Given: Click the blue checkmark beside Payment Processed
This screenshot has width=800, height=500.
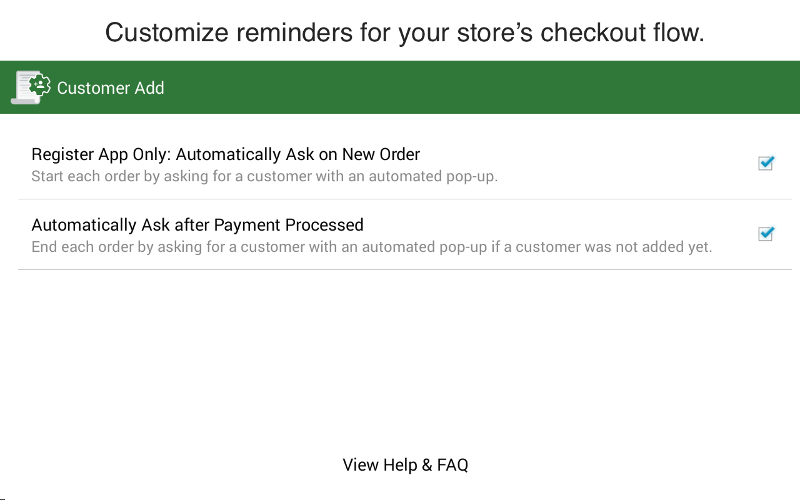Looking at the screenshot, I should click(766, 234).
